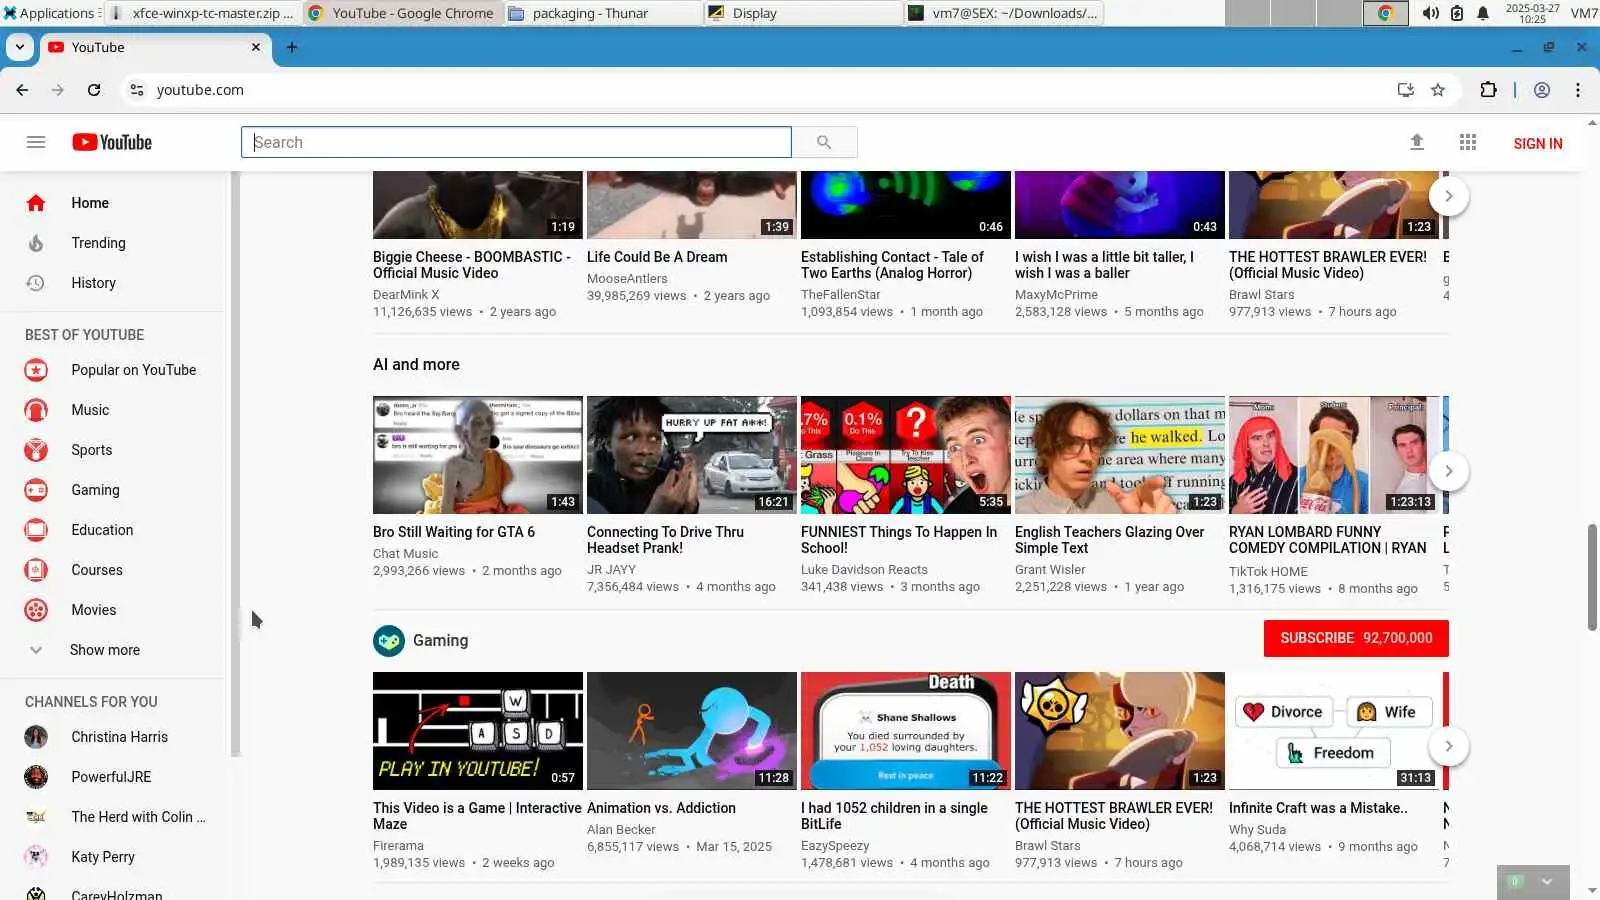Click the SIGN IN link
This screenshot has width=1600, height=900.
(1538, 143)
